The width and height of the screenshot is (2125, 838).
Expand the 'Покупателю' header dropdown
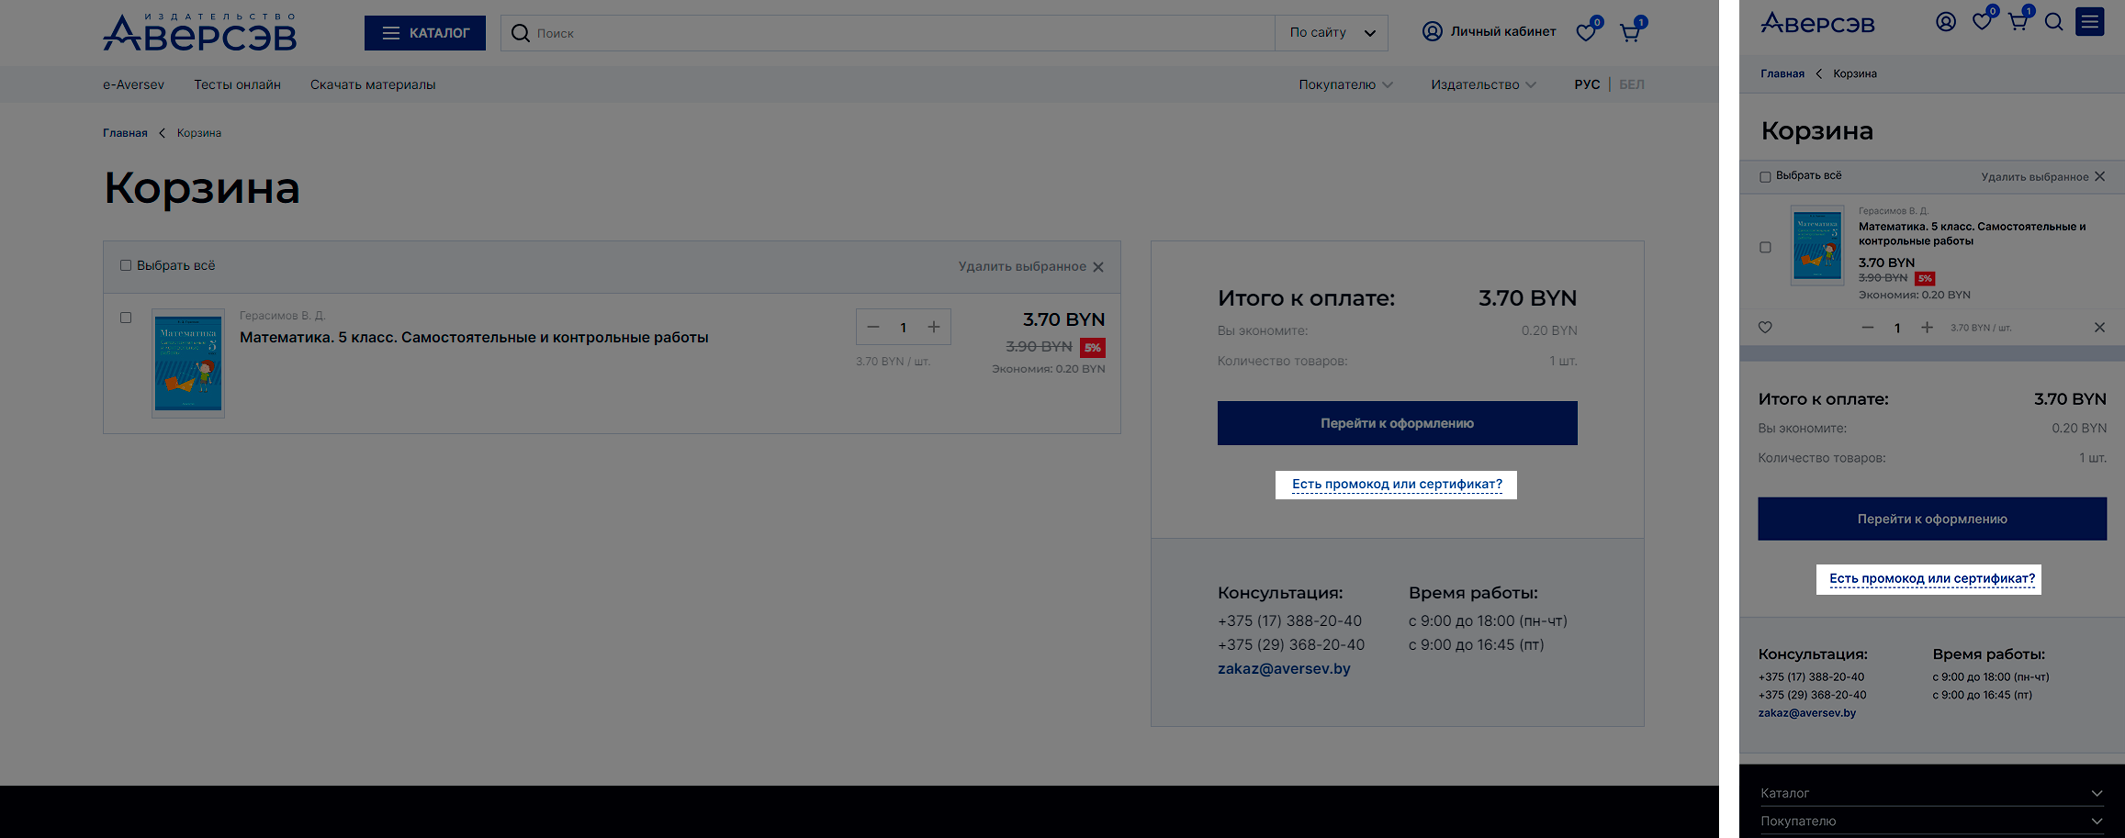click(x=1345, y=85)
